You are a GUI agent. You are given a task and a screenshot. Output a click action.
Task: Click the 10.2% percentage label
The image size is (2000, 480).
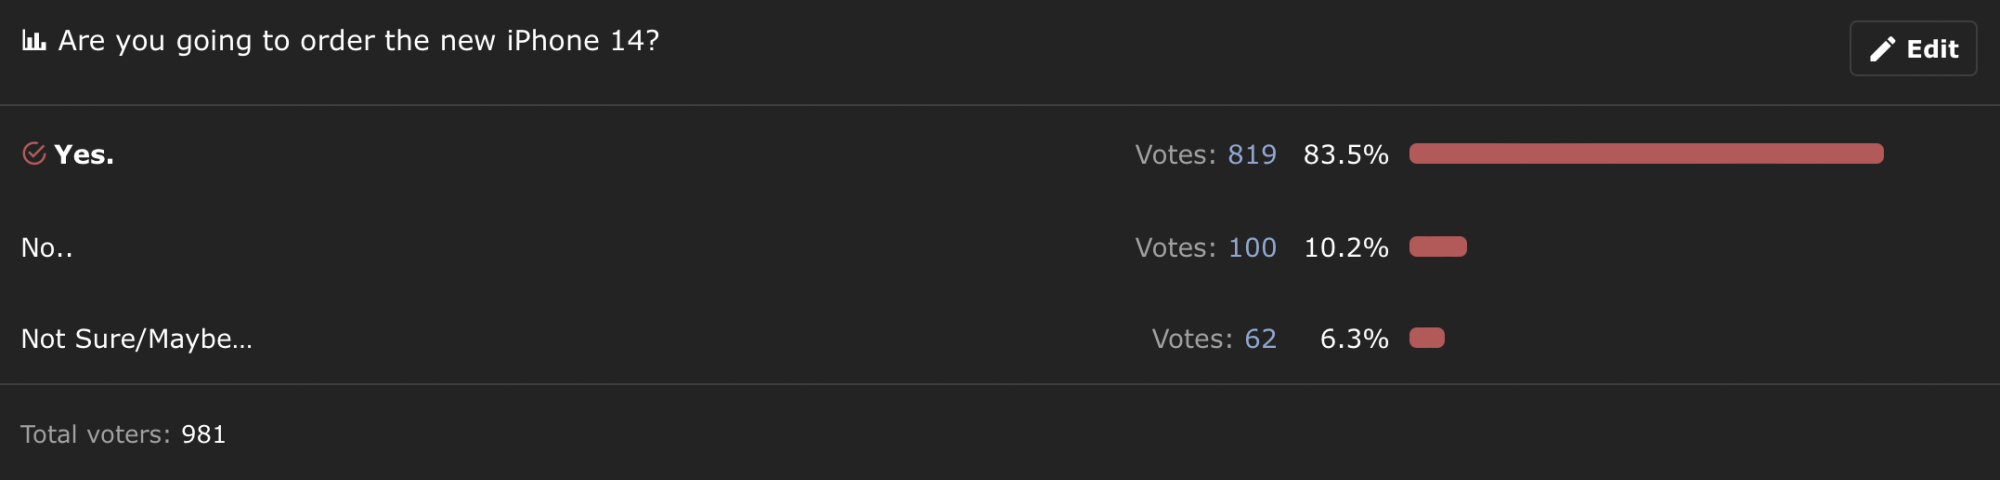pyautogui.click(x=1346, y=248)
